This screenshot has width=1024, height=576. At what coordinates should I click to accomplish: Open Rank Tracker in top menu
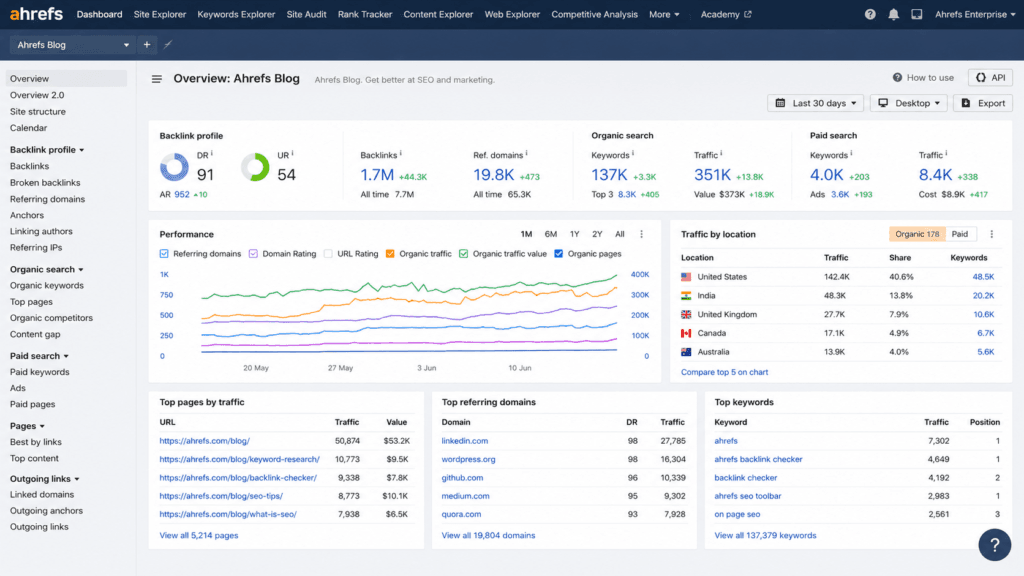coord(364,14)
